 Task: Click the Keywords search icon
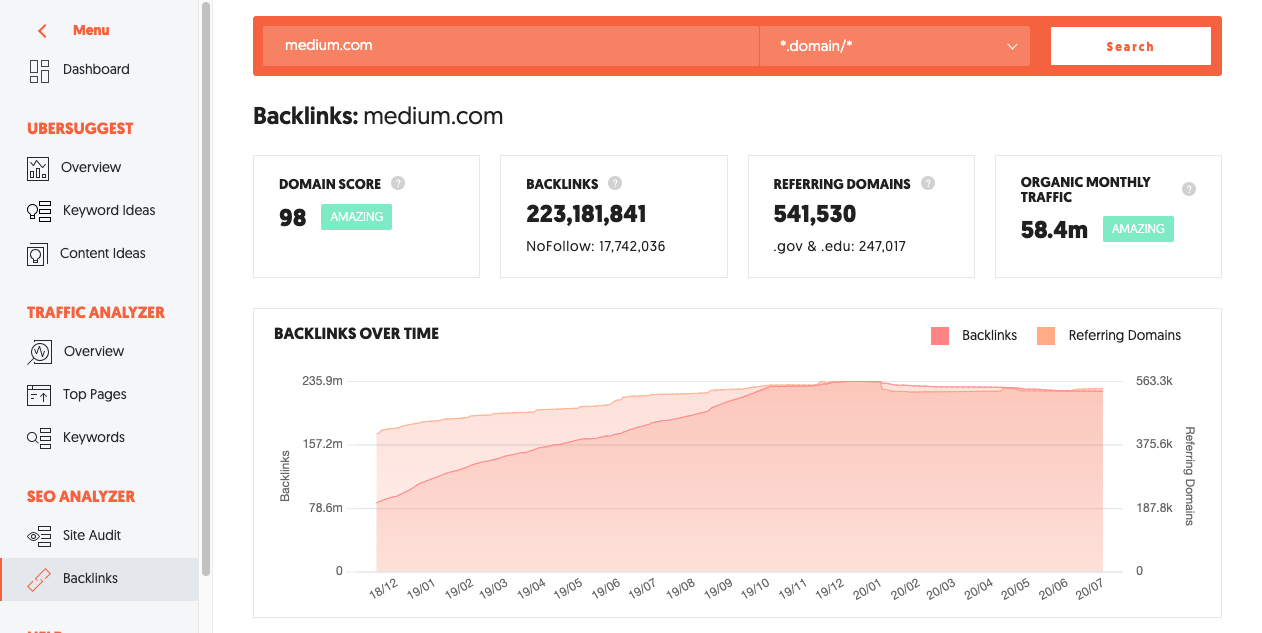click(39, 438)
